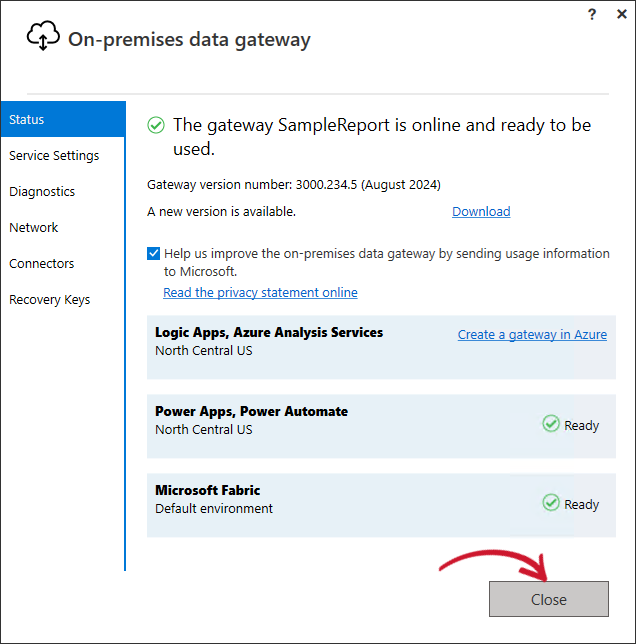Viewport: 636px width, 644px height.
Task: Click the cloud gateway logo icon
Action: coord(43,38)
